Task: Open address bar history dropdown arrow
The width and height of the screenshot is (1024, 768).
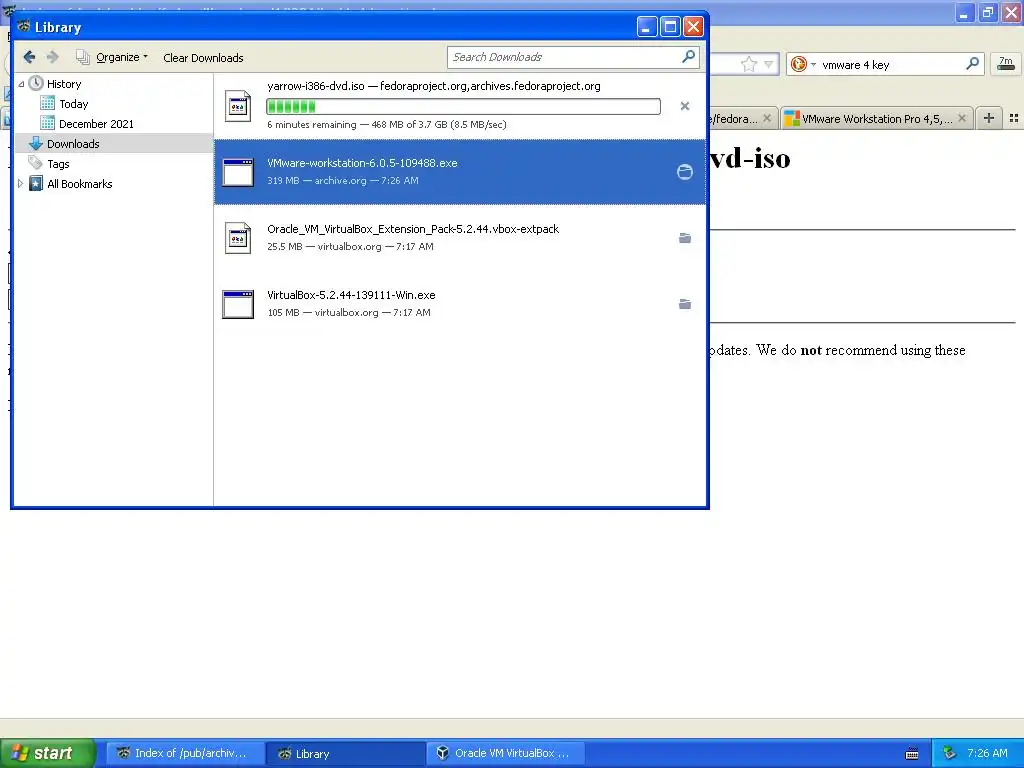Action: (769, 64)
